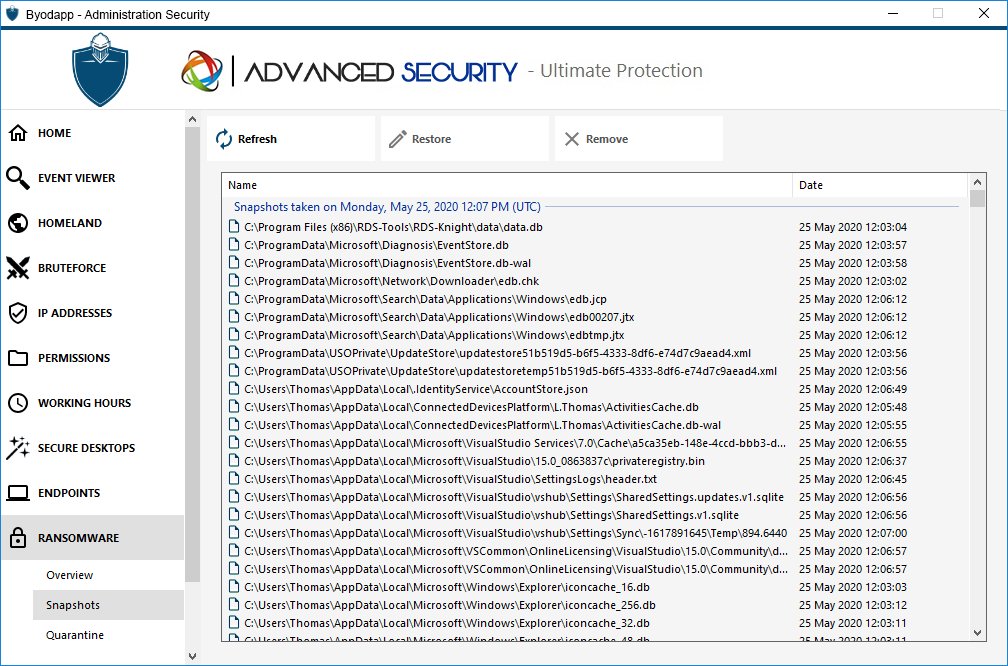The width and height of the screenshot is (1008, 666).
Task: Click file icon beside EventStore.db-wal
Action: click(234, 263)
